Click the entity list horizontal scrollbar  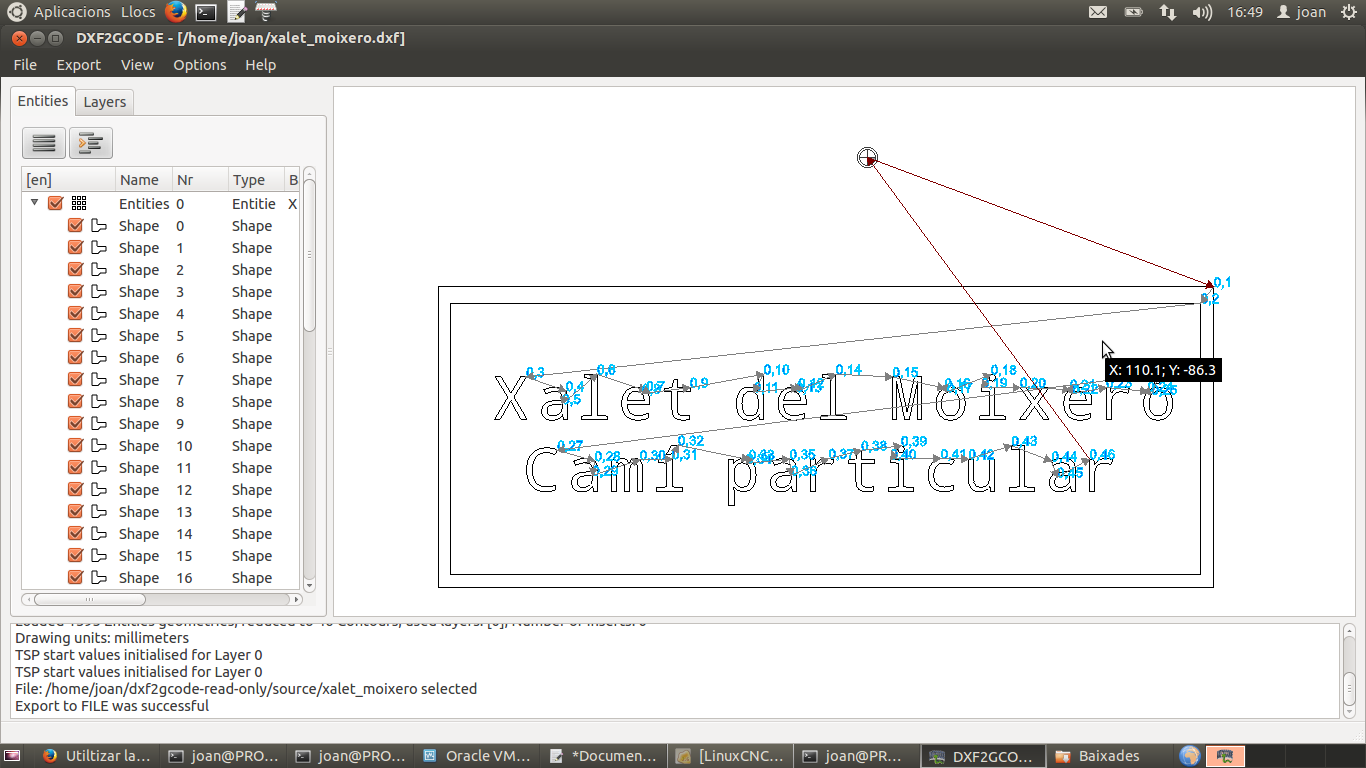(90, 600)
